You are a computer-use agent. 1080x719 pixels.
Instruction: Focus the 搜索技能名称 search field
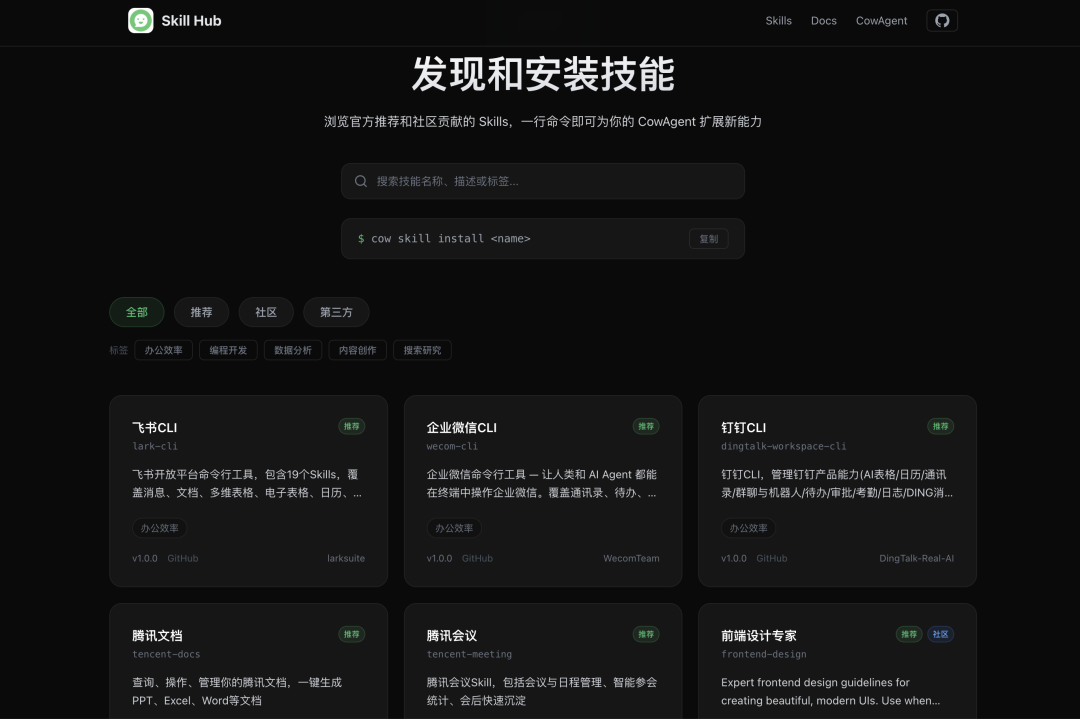click(x=543, y=181)
